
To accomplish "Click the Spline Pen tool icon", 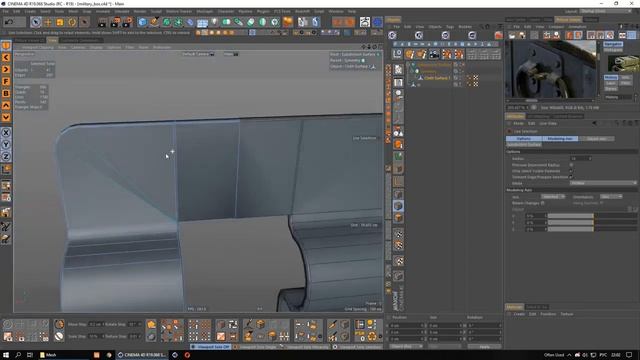I will [x=154, y=22].
